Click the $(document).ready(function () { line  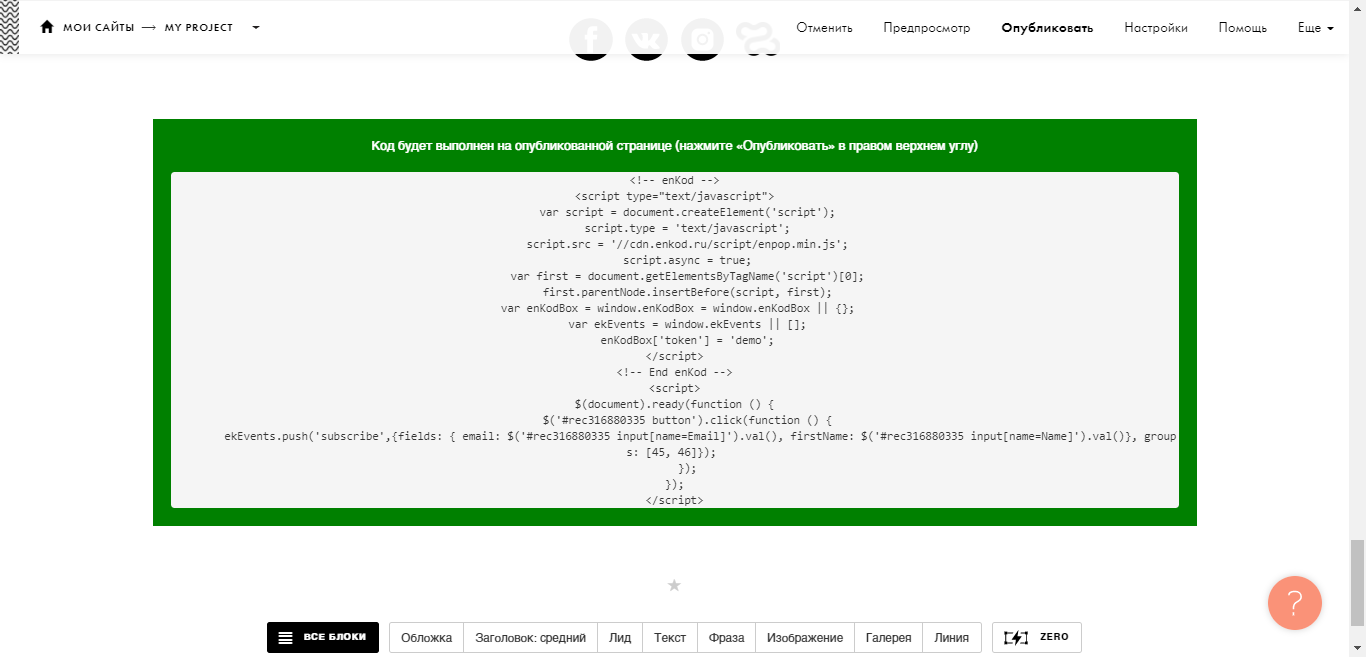675,404
